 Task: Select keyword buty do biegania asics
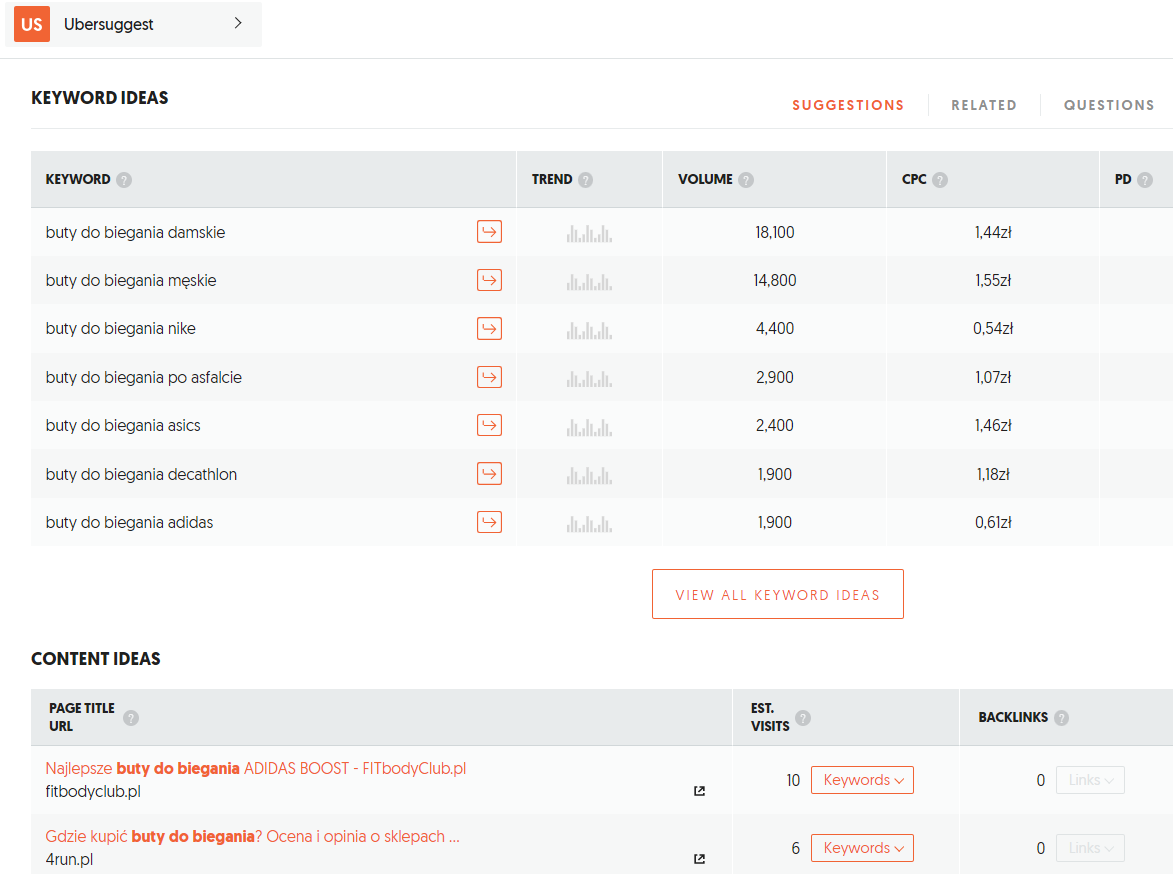123,426
